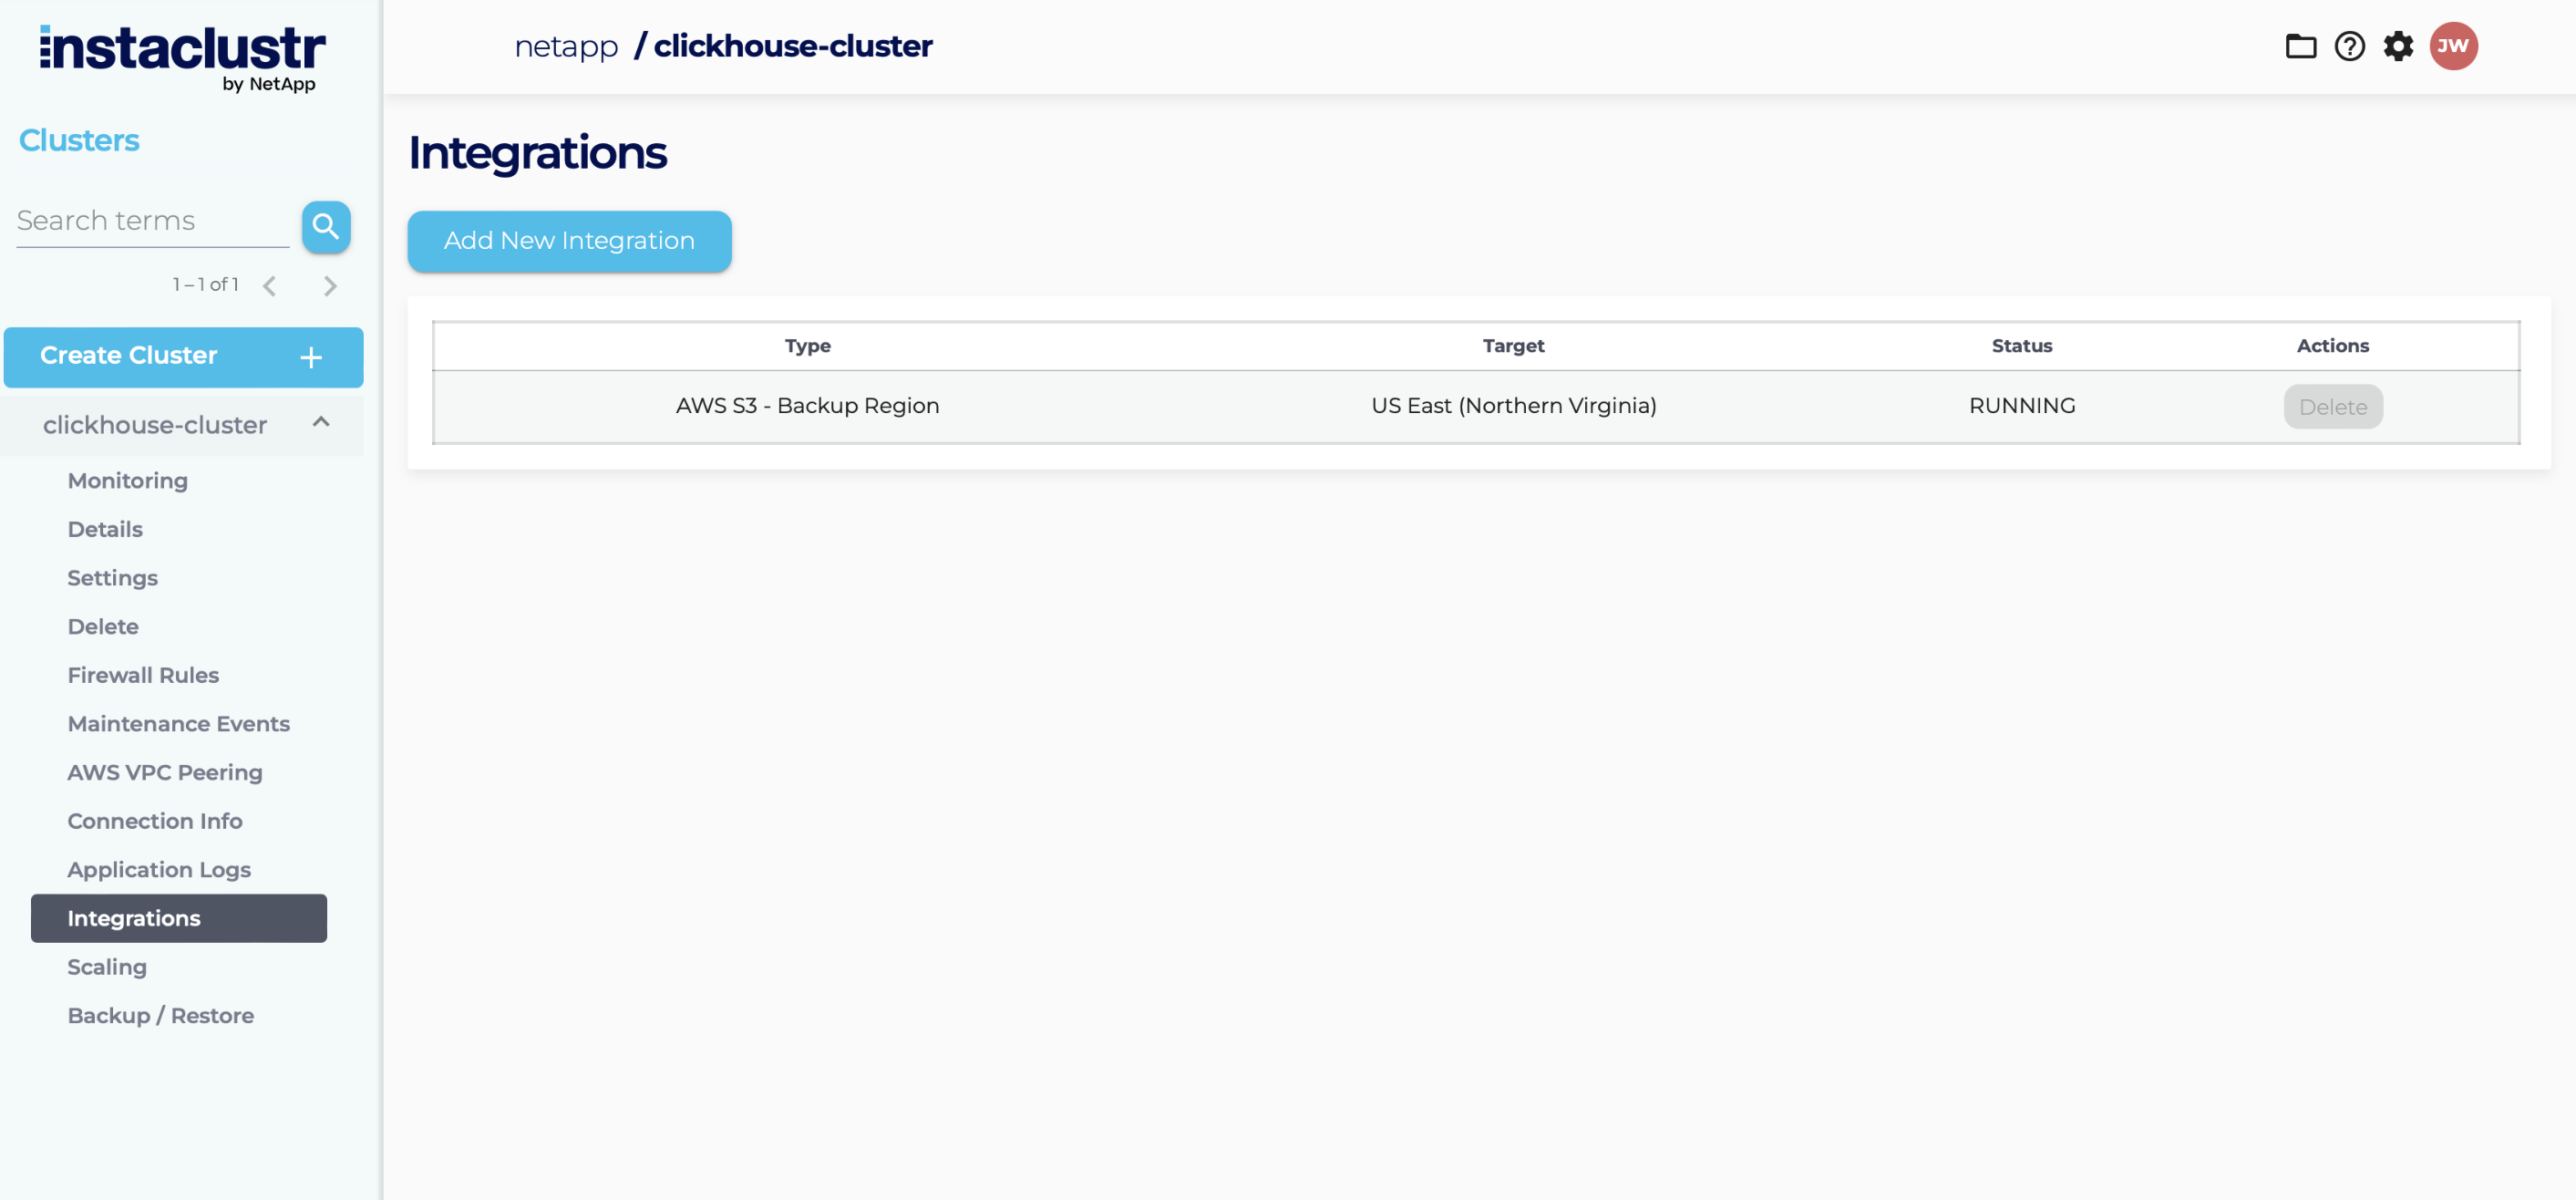This screenshot has height=1200, width=2576.
Task: Go to the Scaling section
Action: pyautogui.click(x=107, y=966)
